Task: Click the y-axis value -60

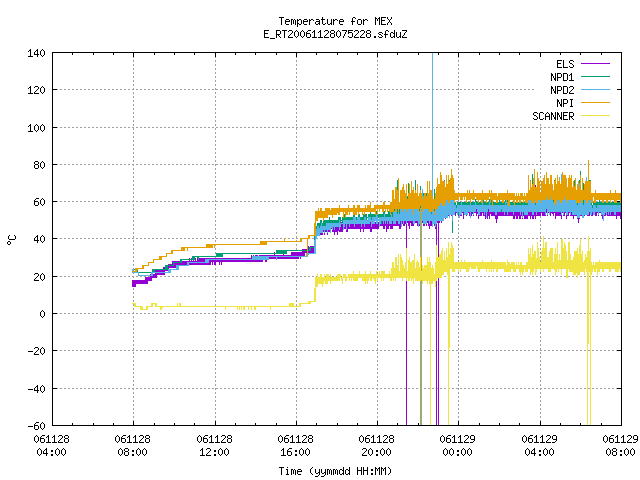Action: 36,426
